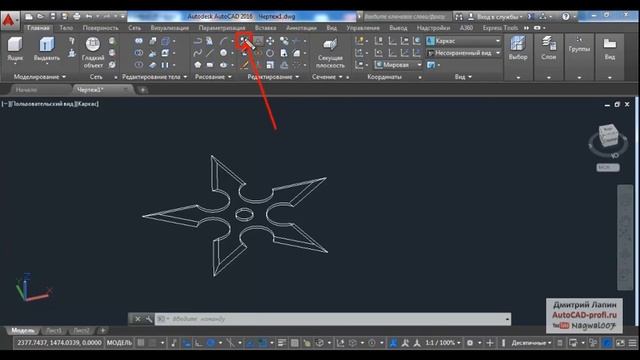Expand the Моделирование panel
The width and height of the screenshot is (640, 360).
pyautogui.click(x=40, y=77)
